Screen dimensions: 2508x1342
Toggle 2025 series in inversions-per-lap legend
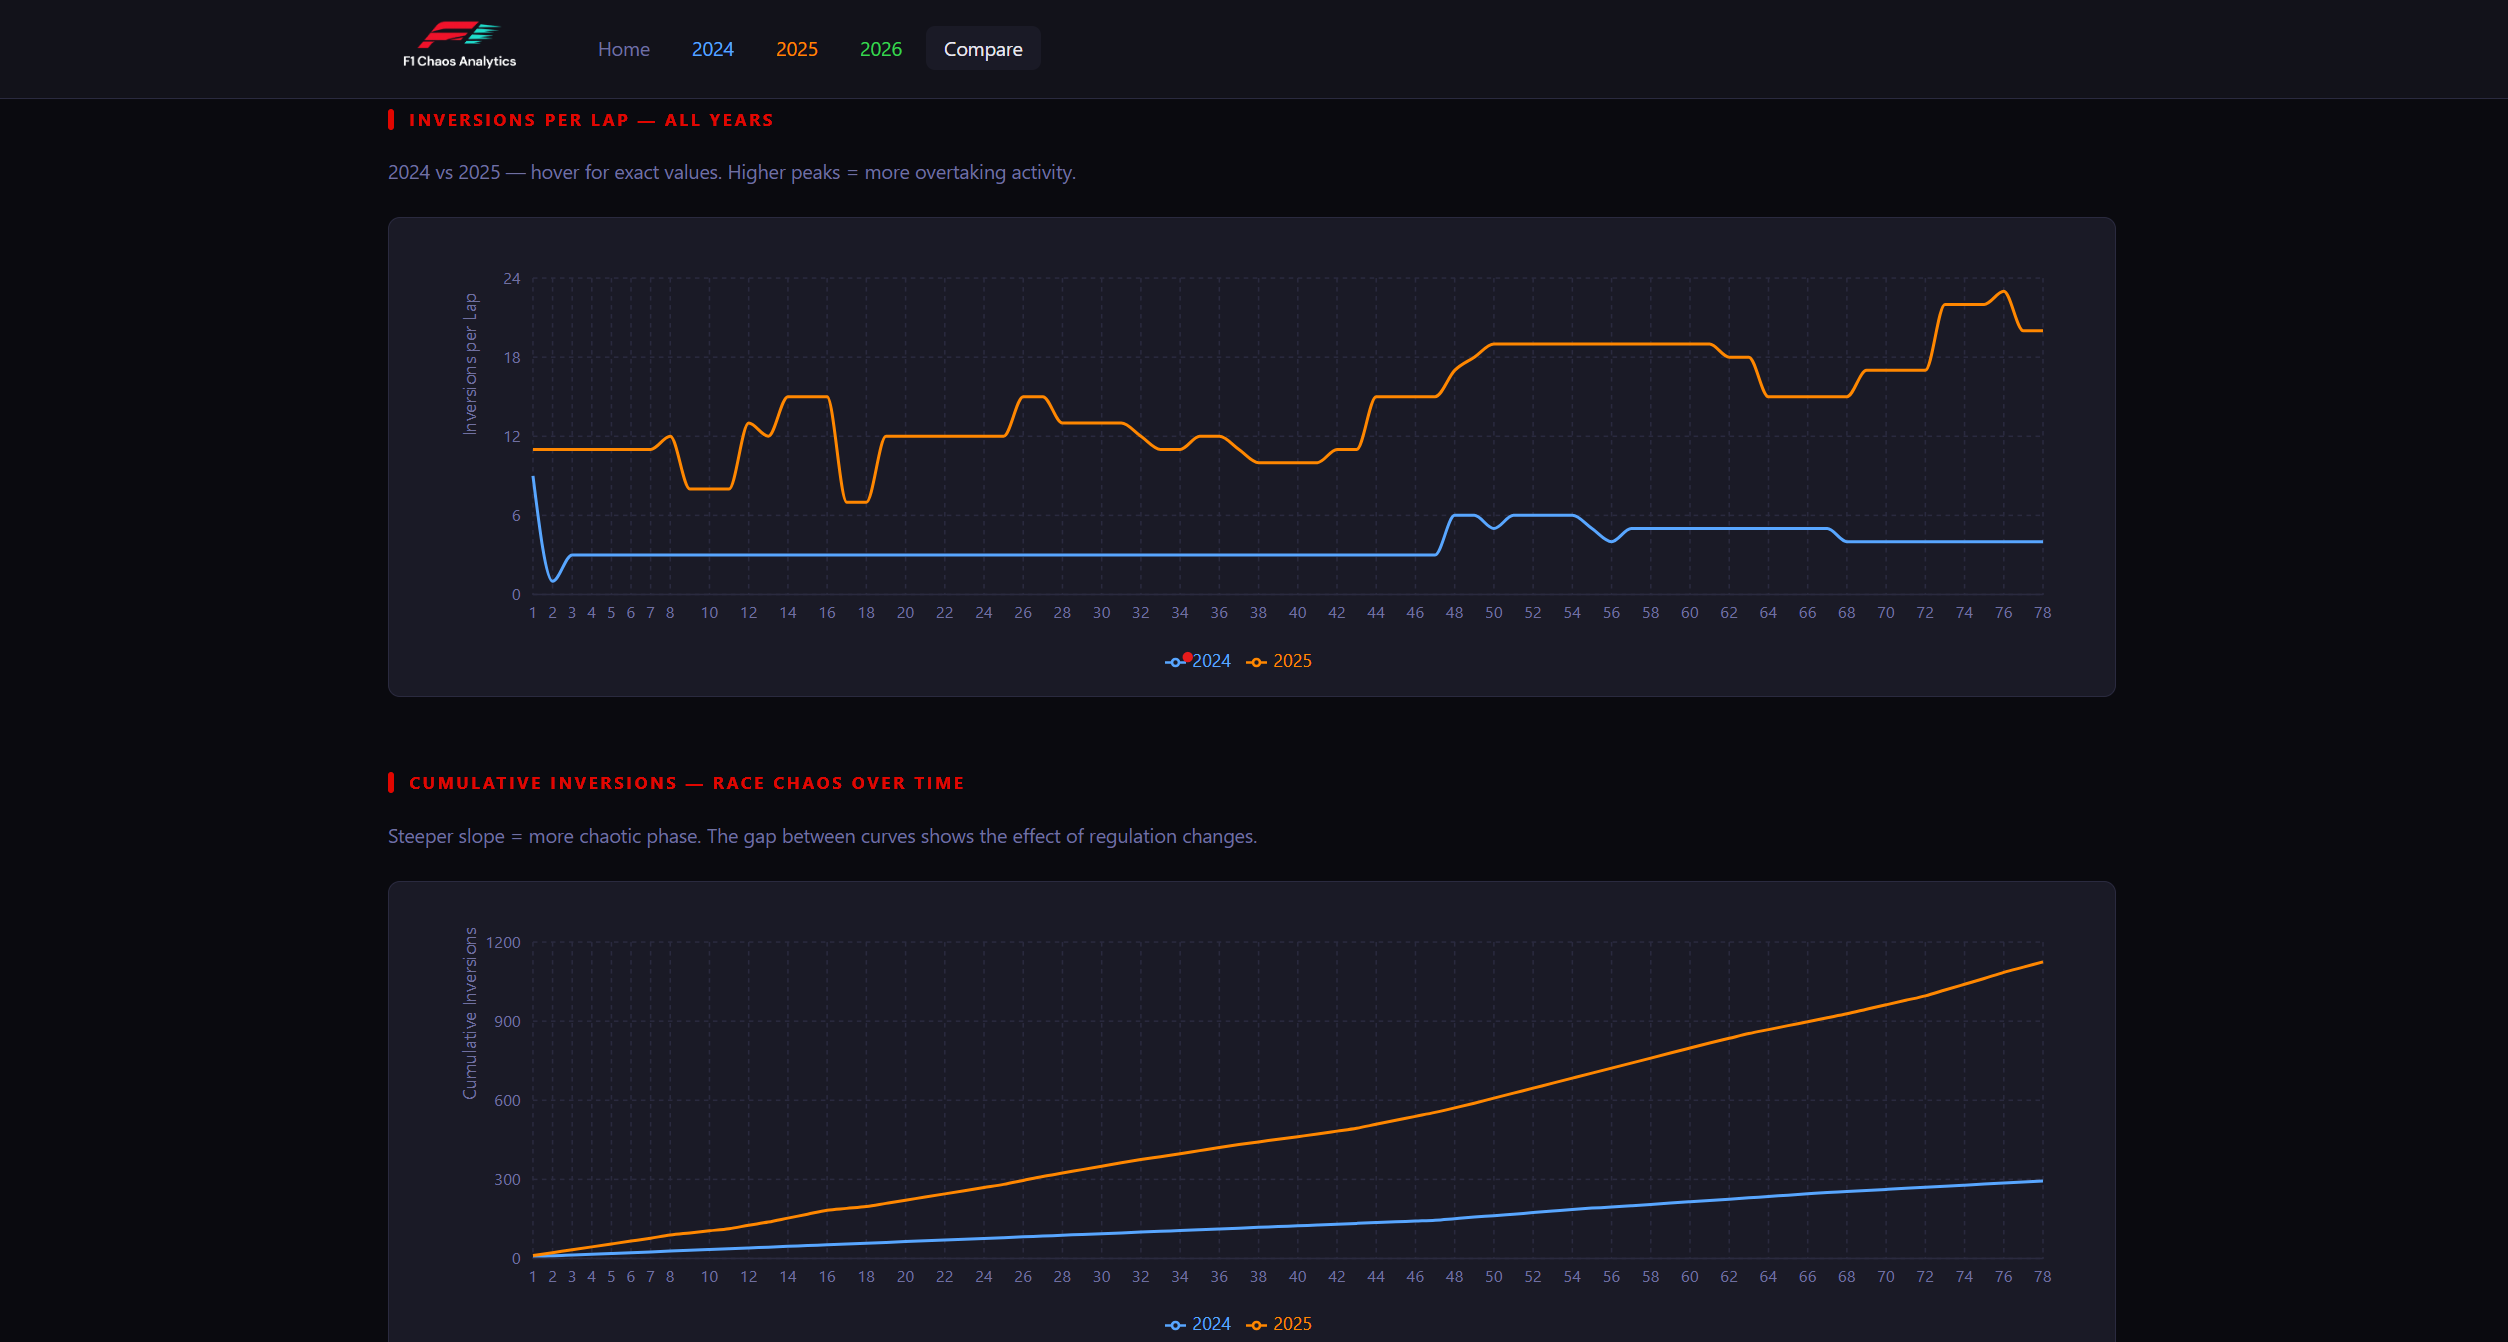click(x=1292, y=661)
